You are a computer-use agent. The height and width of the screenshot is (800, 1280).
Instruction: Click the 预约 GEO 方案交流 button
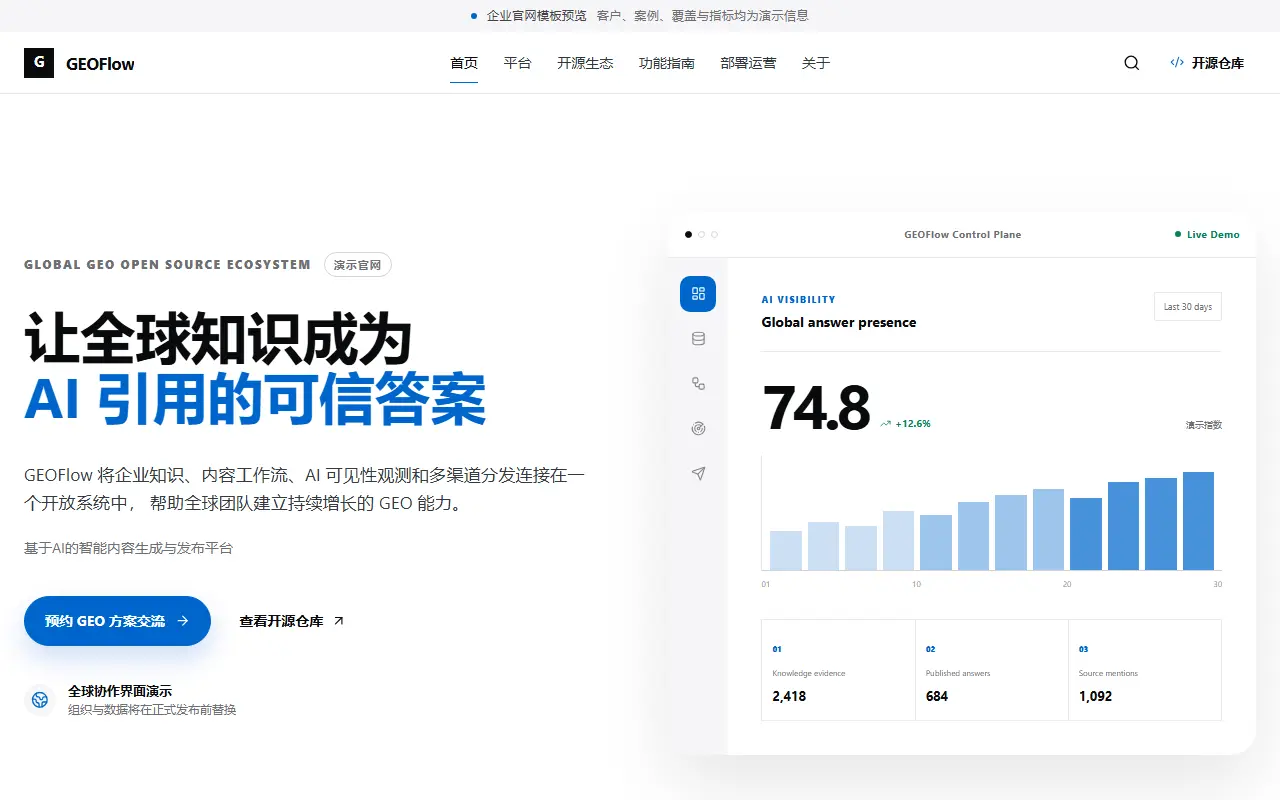[117, 621]
